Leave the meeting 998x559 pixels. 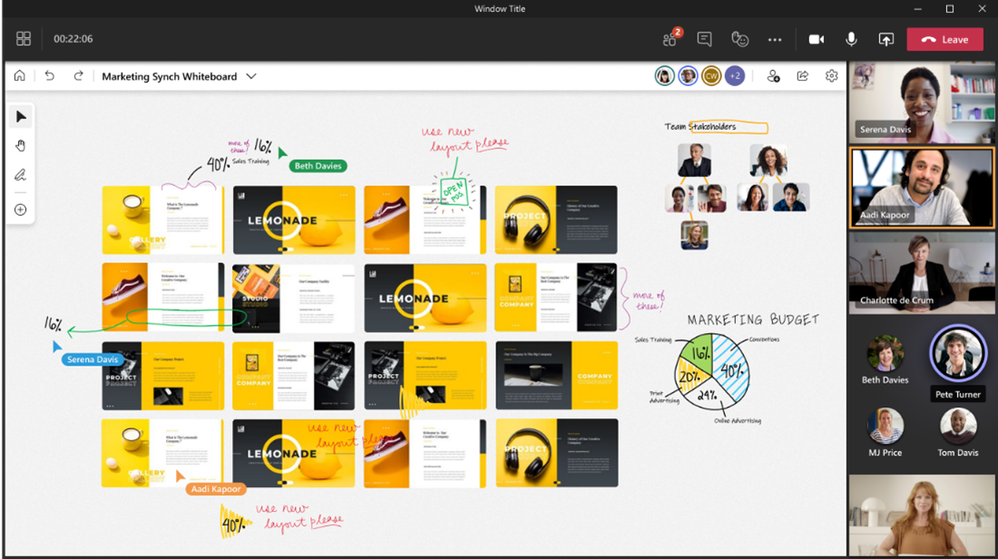tap(945, 39)
